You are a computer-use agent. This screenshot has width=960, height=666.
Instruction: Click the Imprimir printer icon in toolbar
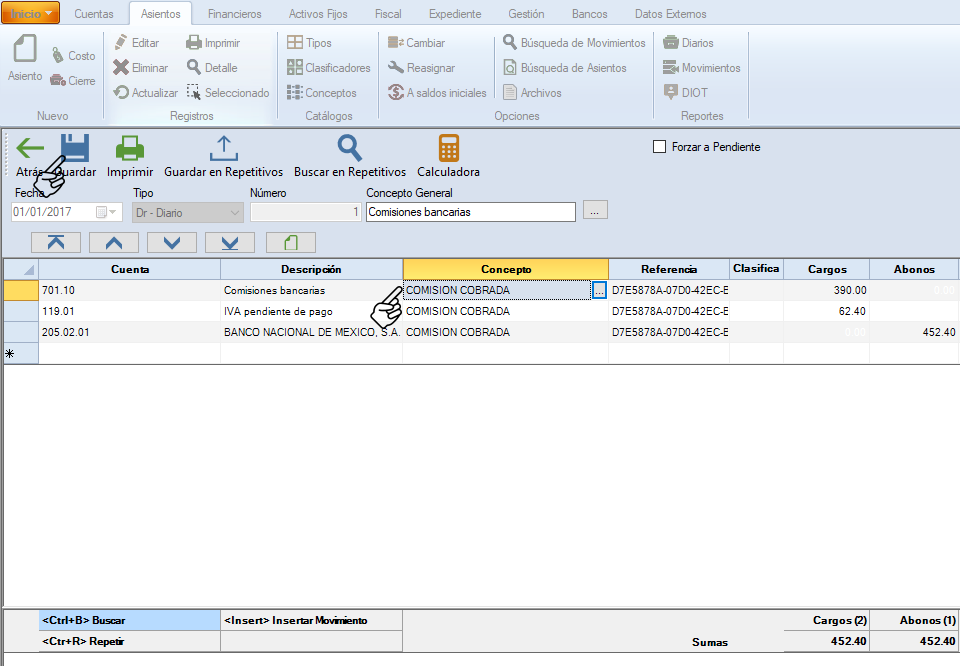[130, 149]
